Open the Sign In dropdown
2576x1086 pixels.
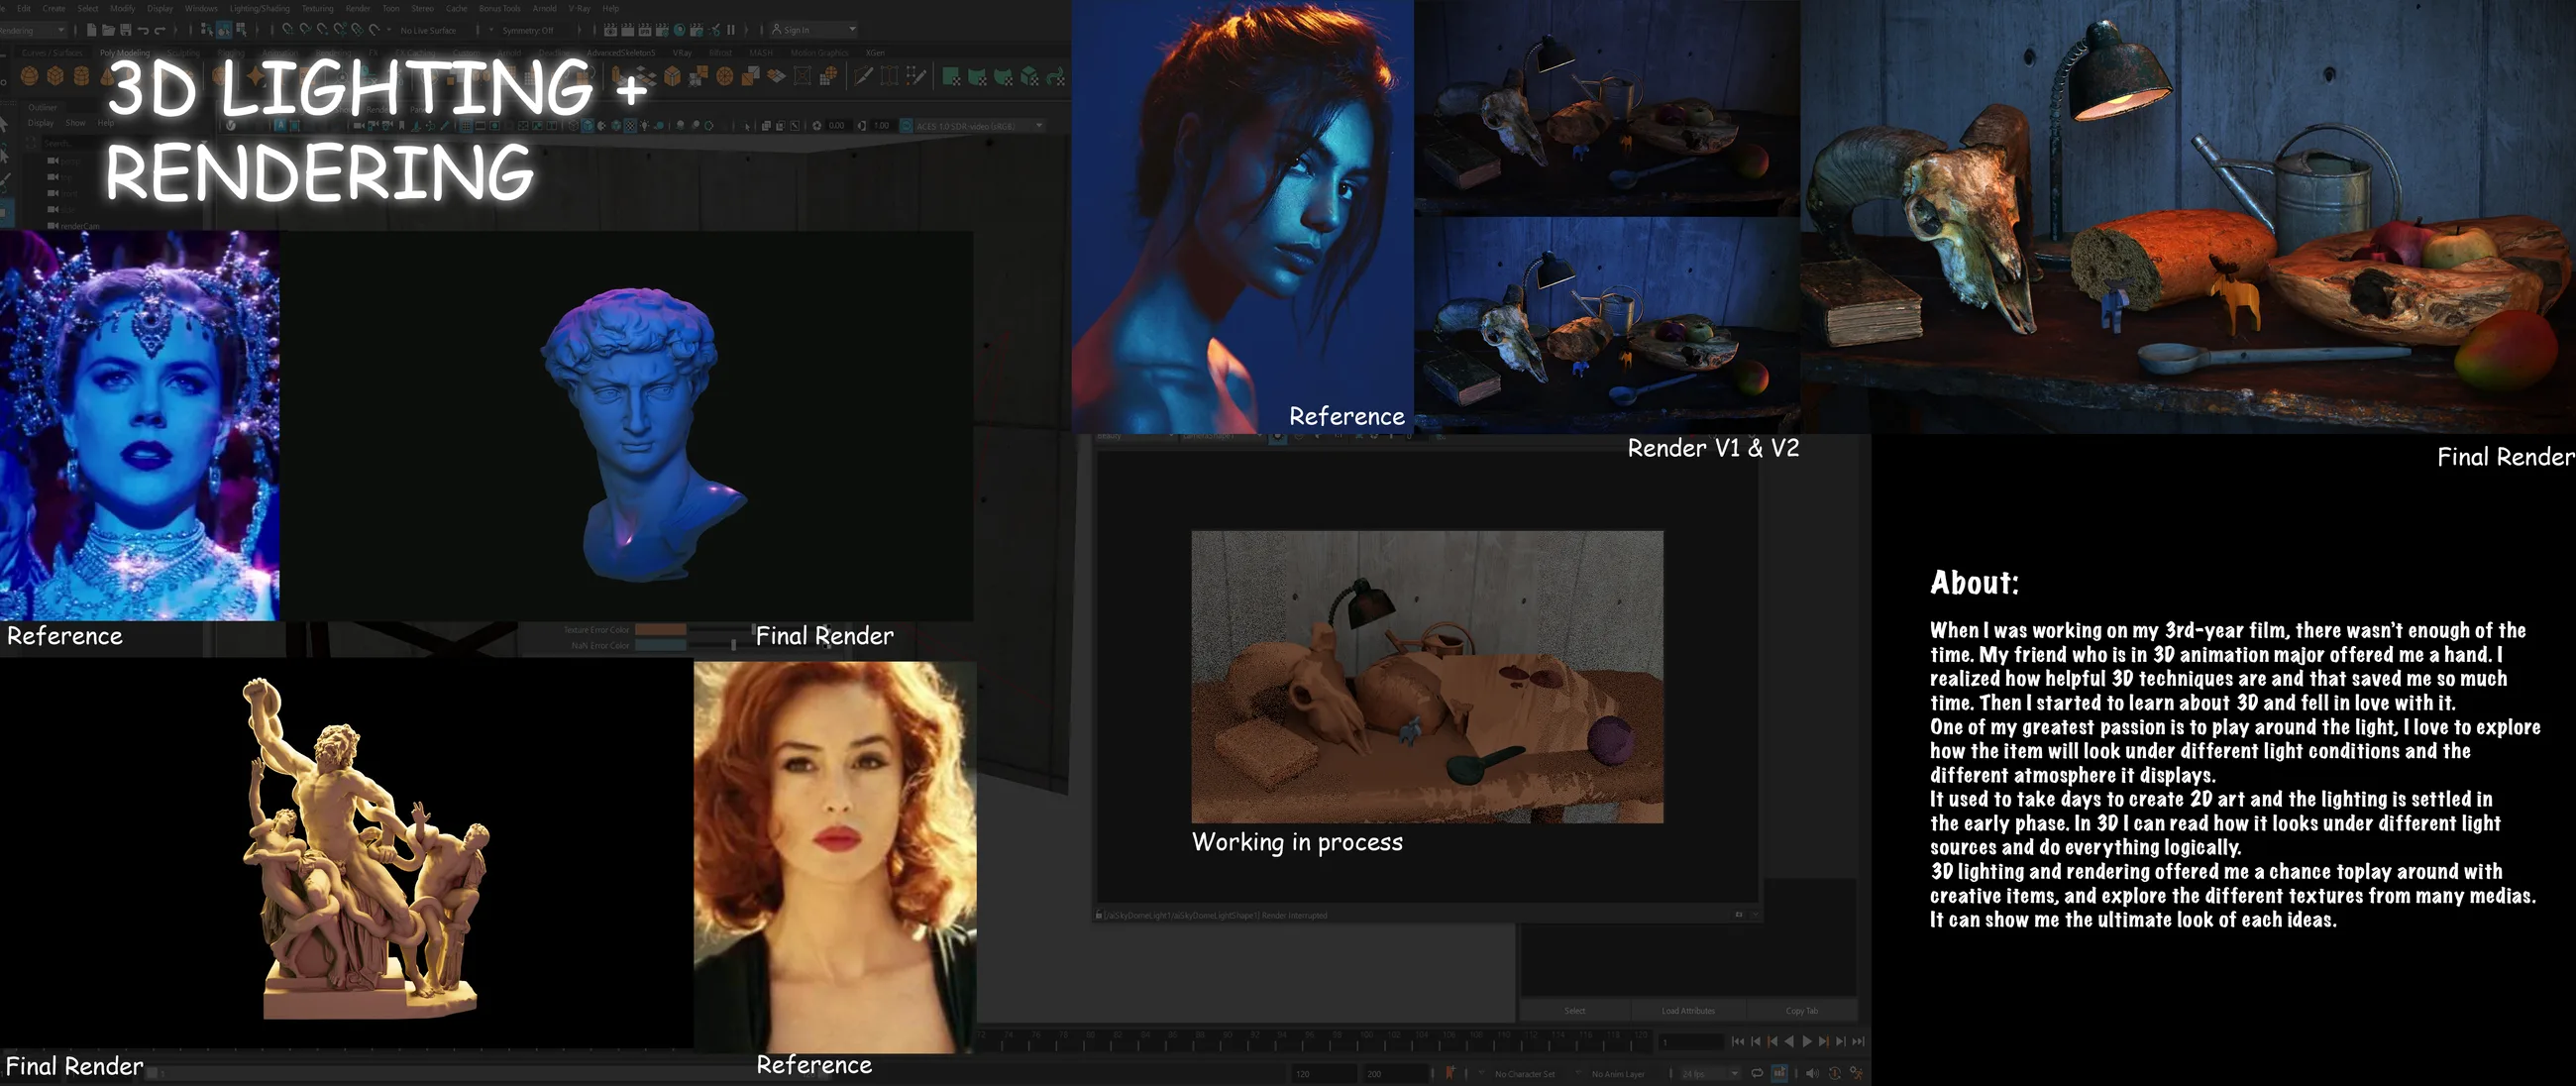814,30
